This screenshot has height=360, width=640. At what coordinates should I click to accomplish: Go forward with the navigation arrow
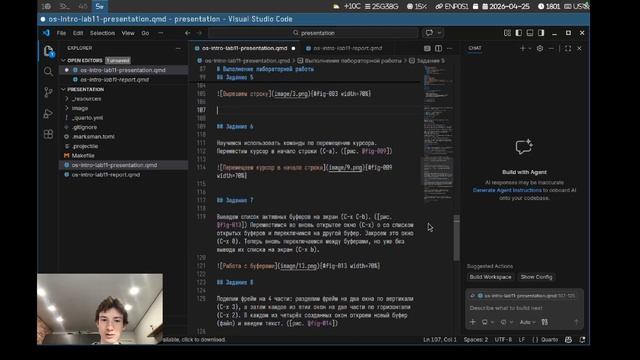point(199,33)
